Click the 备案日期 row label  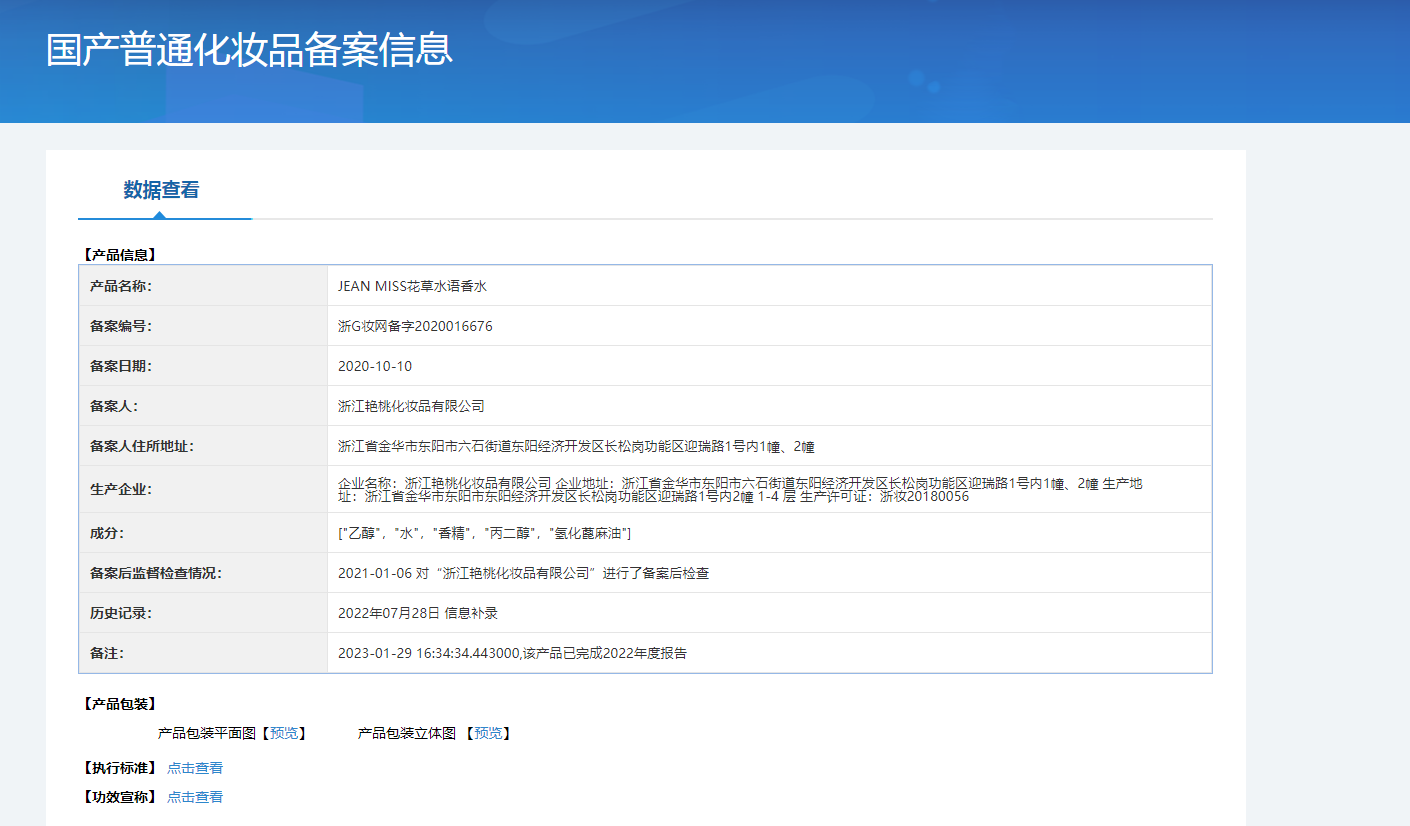121,366
